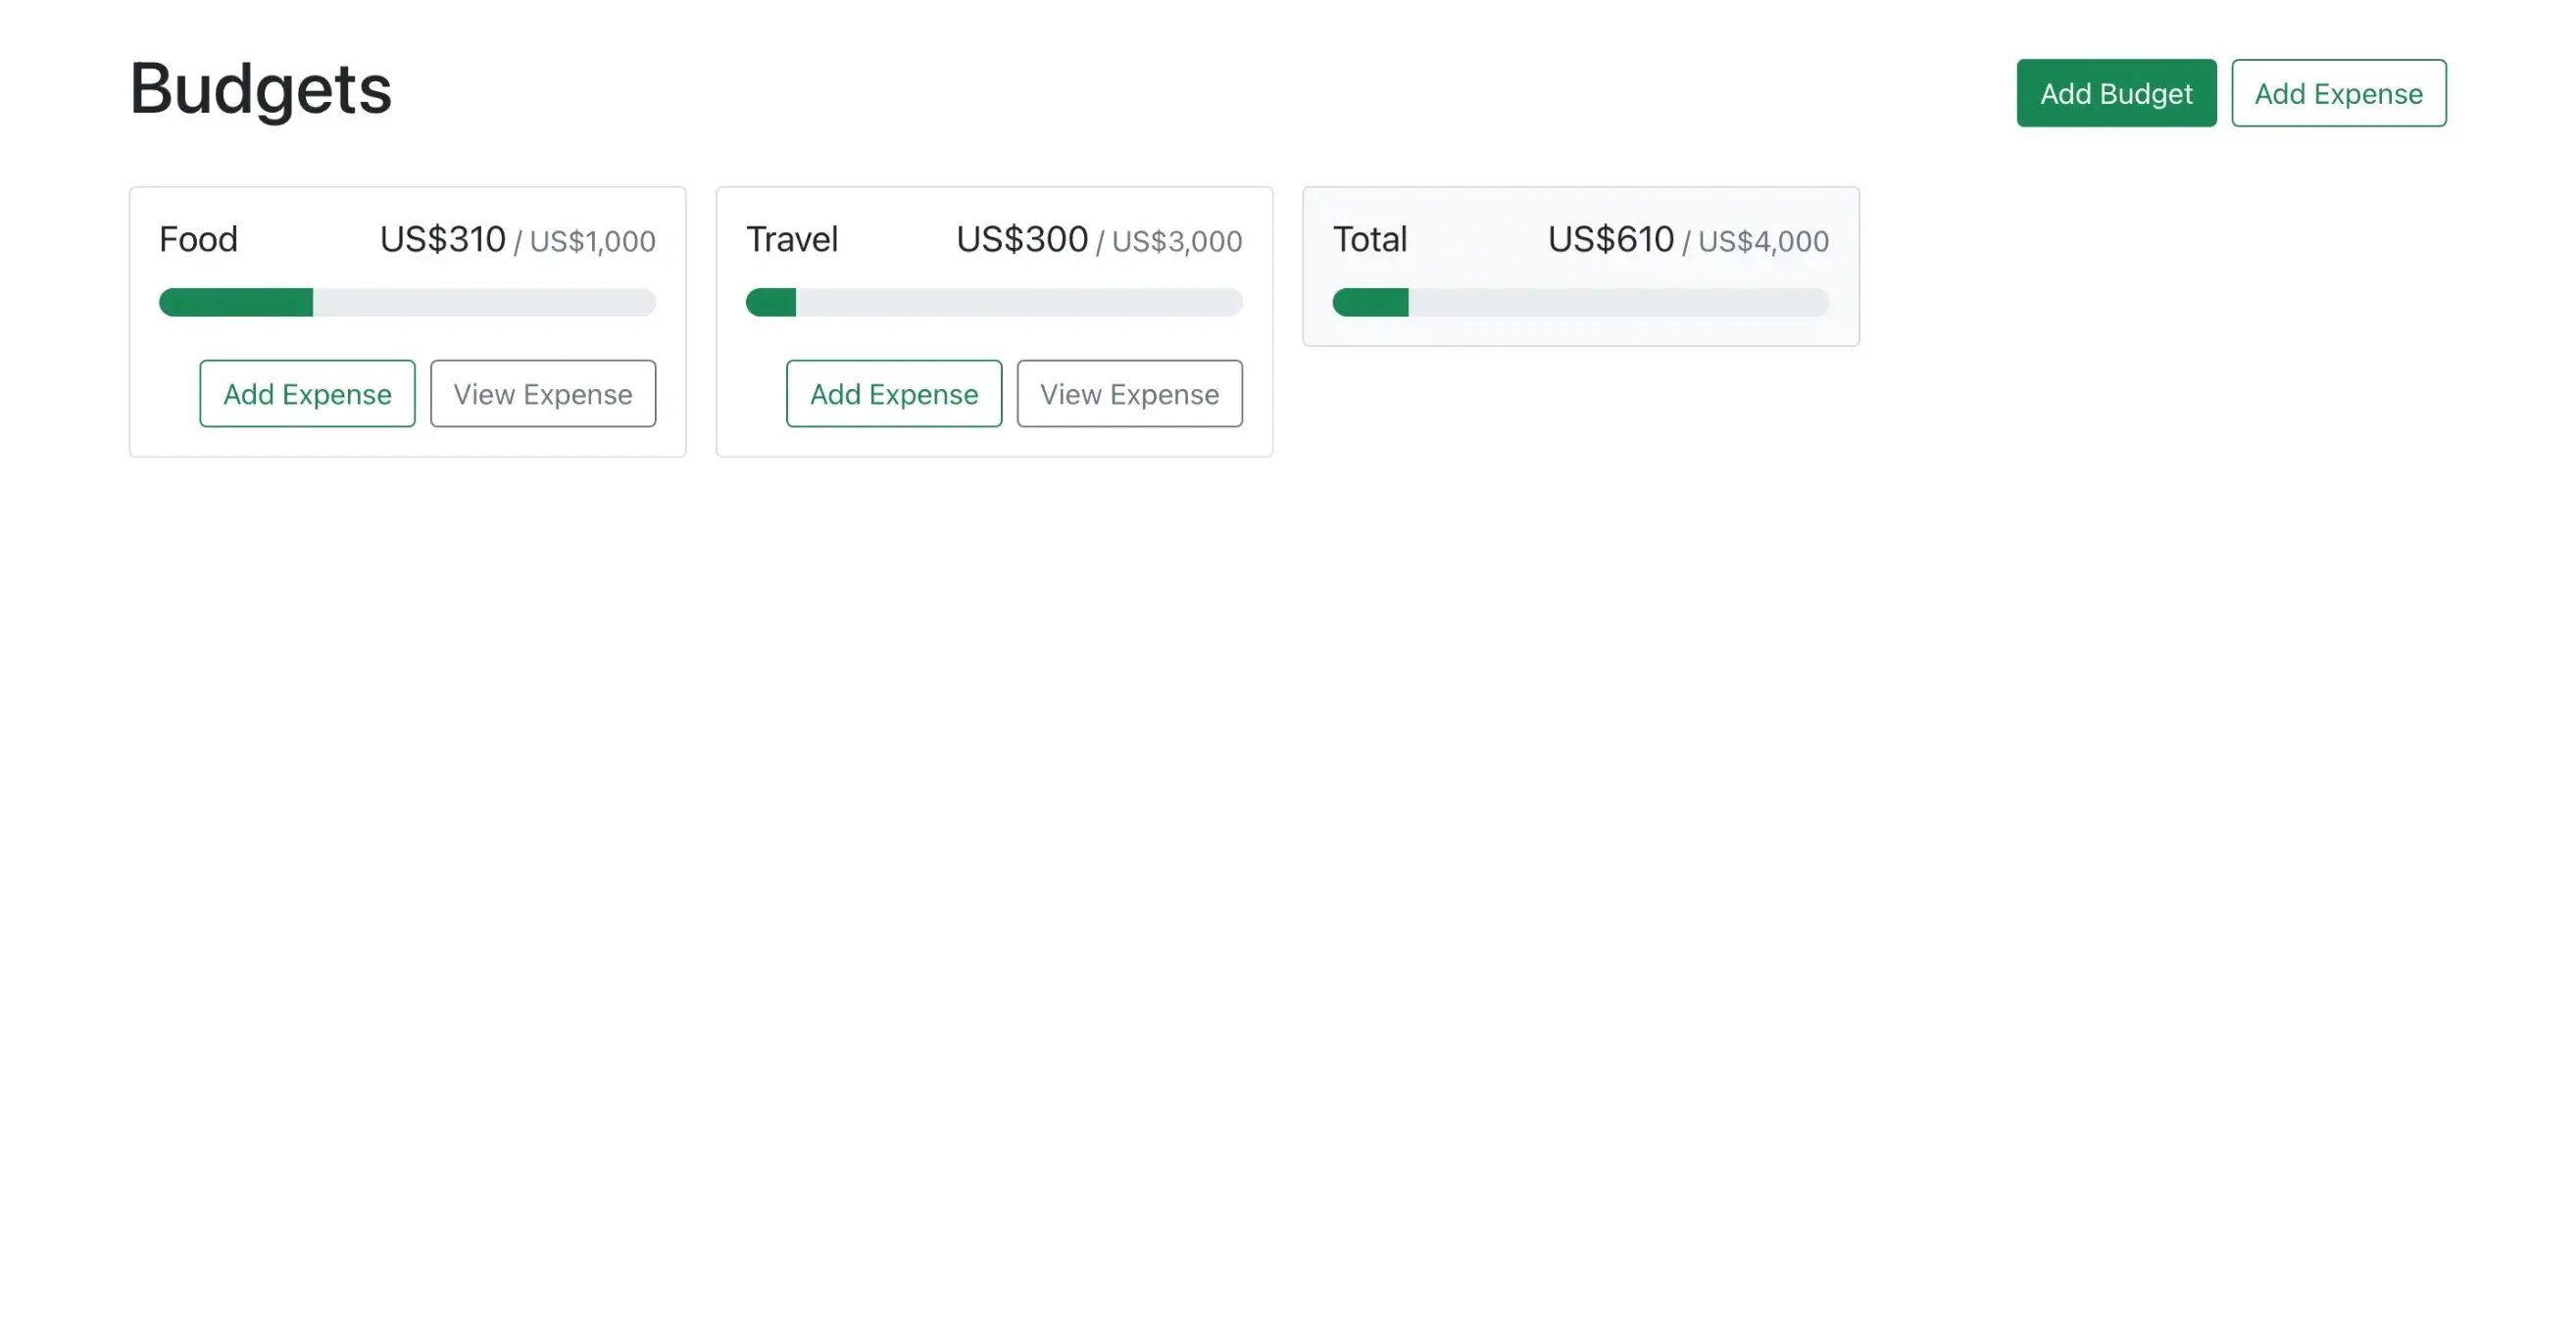Click the Total progress bar

(x=1580, y=302)
